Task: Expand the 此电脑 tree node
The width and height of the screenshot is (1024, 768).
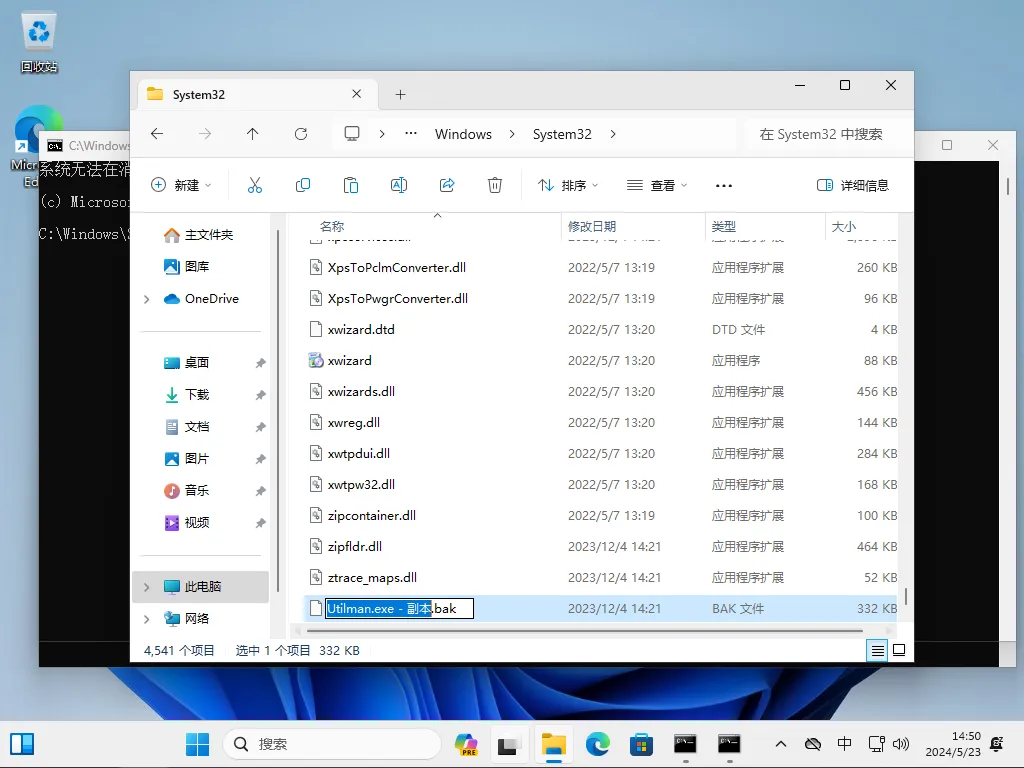Action: pos(147,587)
